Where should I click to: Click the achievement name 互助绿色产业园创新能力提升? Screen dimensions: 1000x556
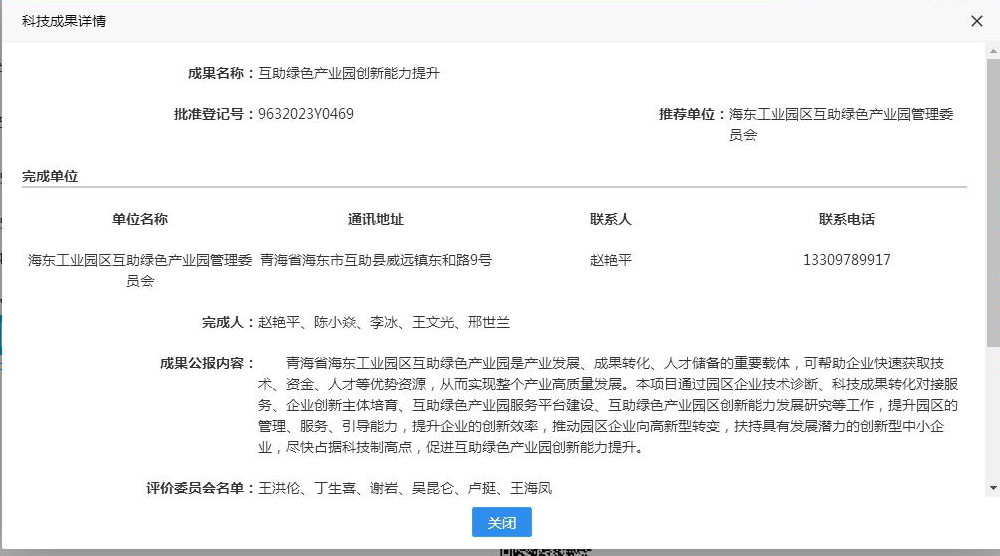point(349,73)
